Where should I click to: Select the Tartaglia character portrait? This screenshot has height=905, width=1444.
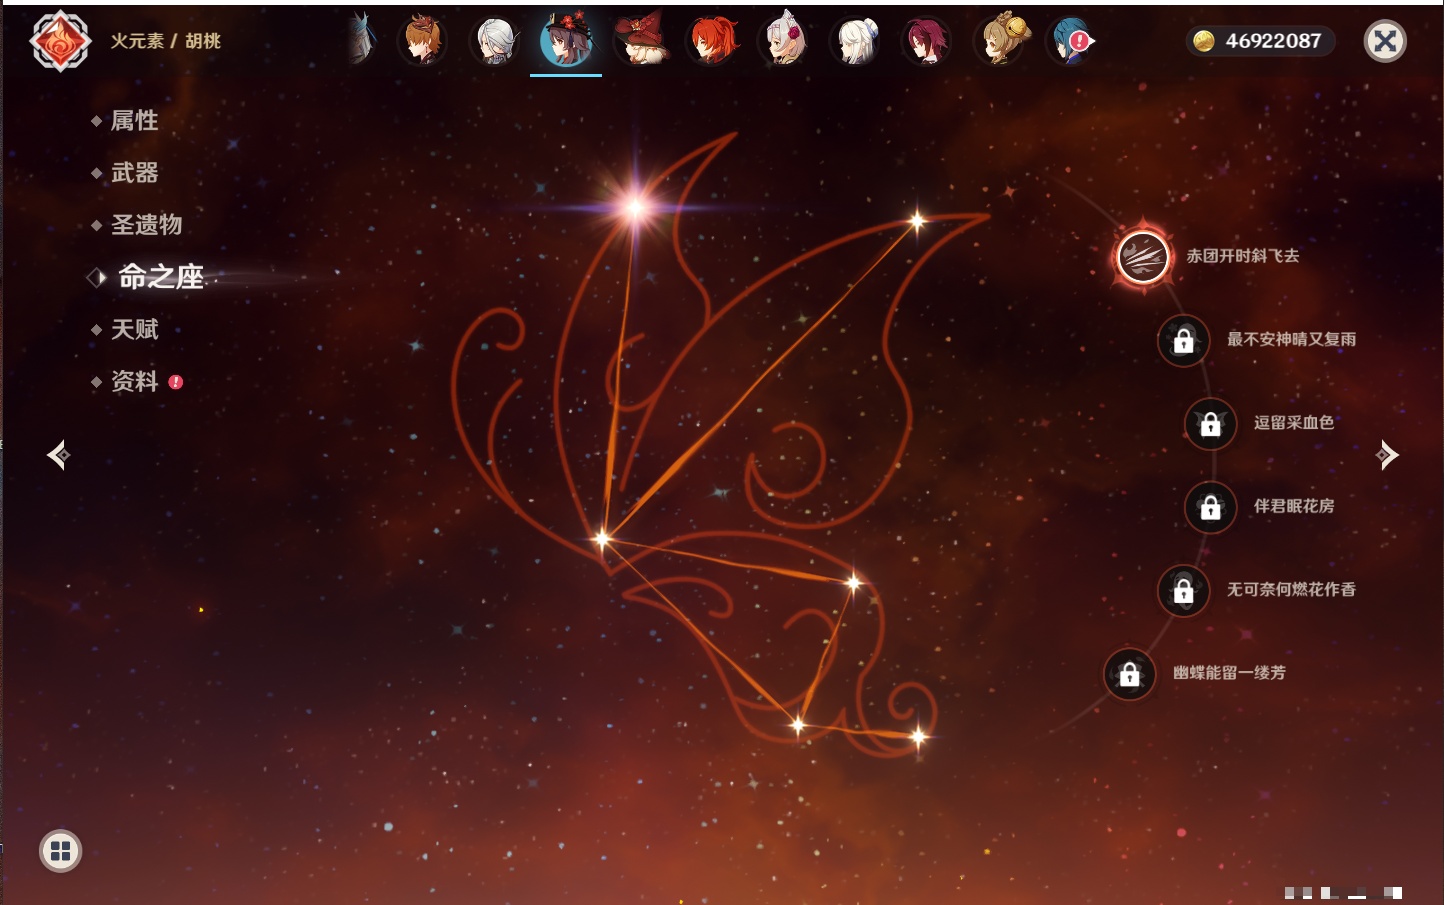pos(422,41)
